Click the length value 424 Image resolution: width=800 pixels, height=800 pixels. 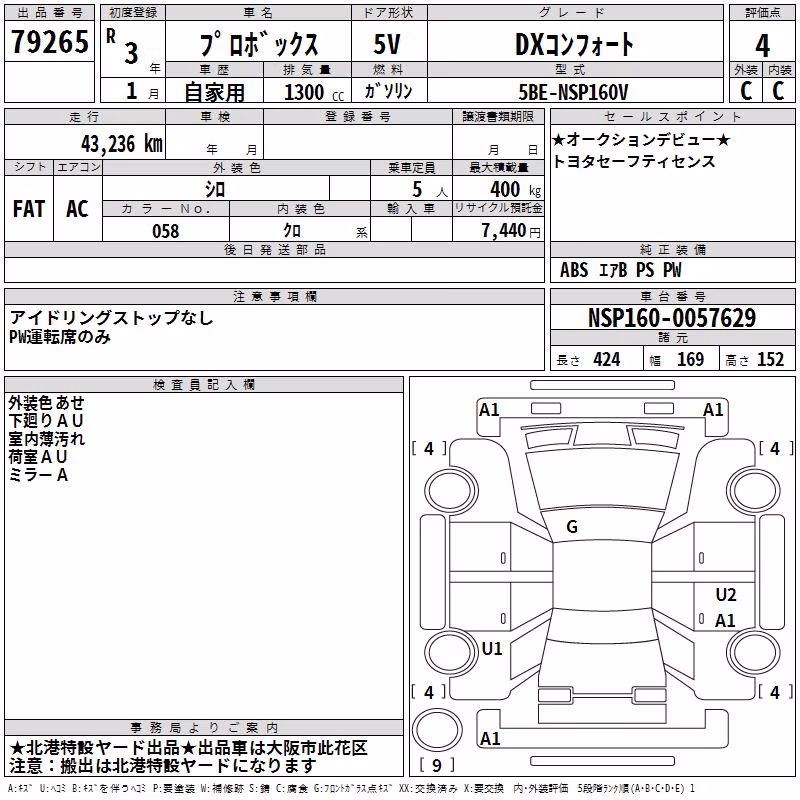(x=607, y=360)
